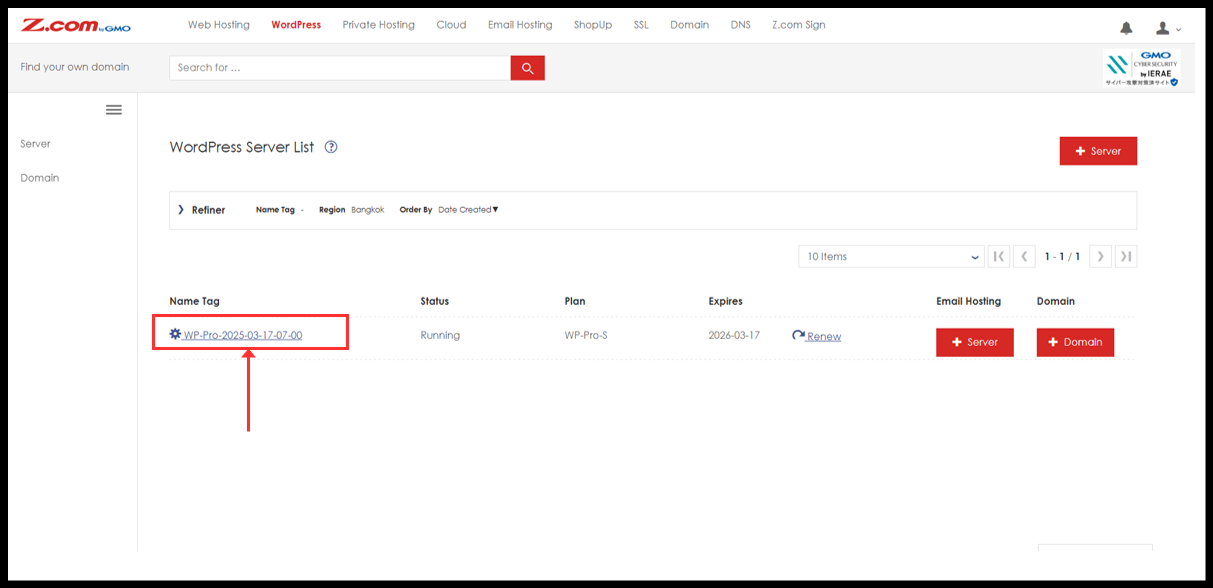Click the WP-Pro-S plan cell
This screenshot has height=588, width=1213.
(586, 336)
